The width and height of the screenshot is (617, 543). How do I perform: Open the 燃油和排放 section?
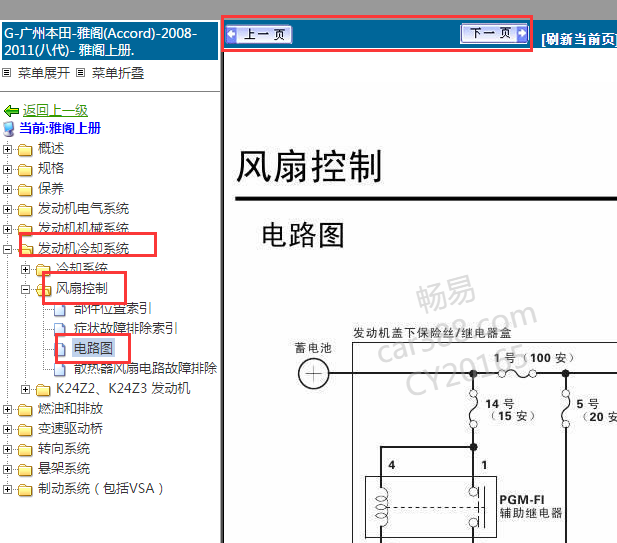coord(70,408)
